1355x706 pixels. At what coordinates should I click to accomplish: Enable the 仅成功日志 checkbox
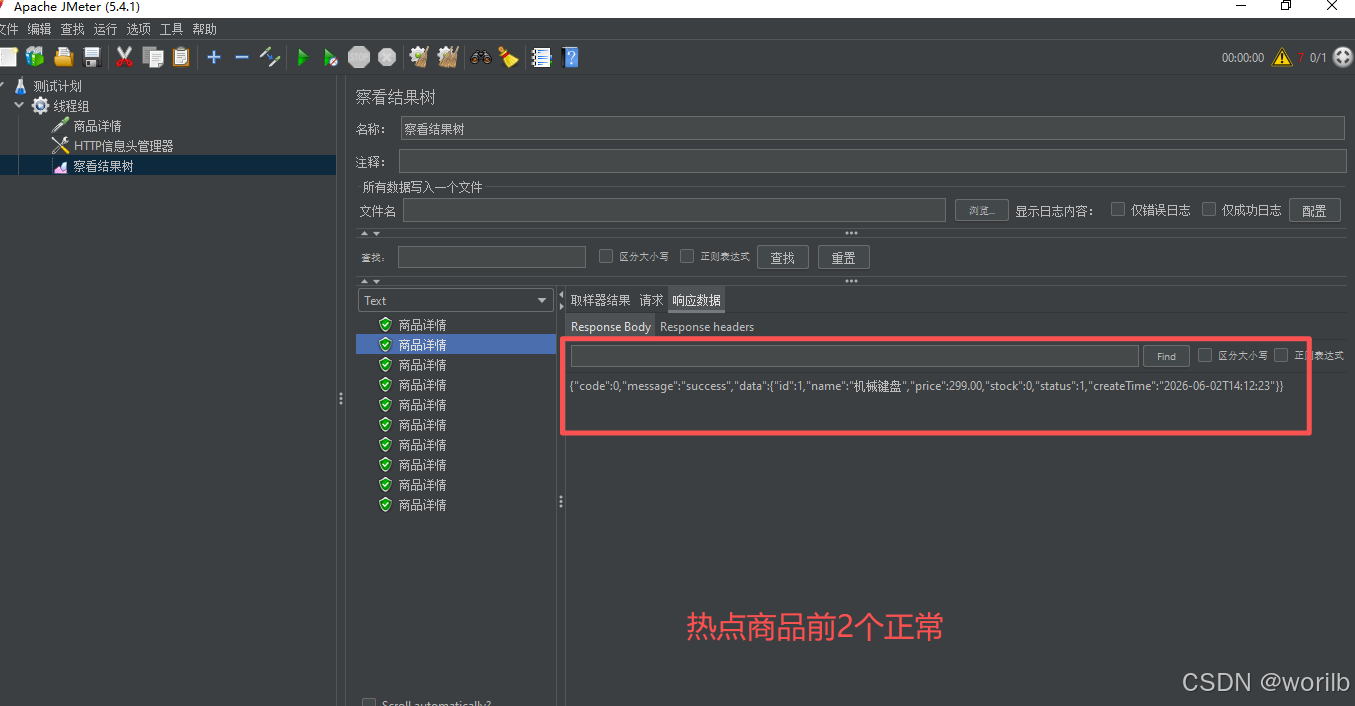coord(1209,209)
